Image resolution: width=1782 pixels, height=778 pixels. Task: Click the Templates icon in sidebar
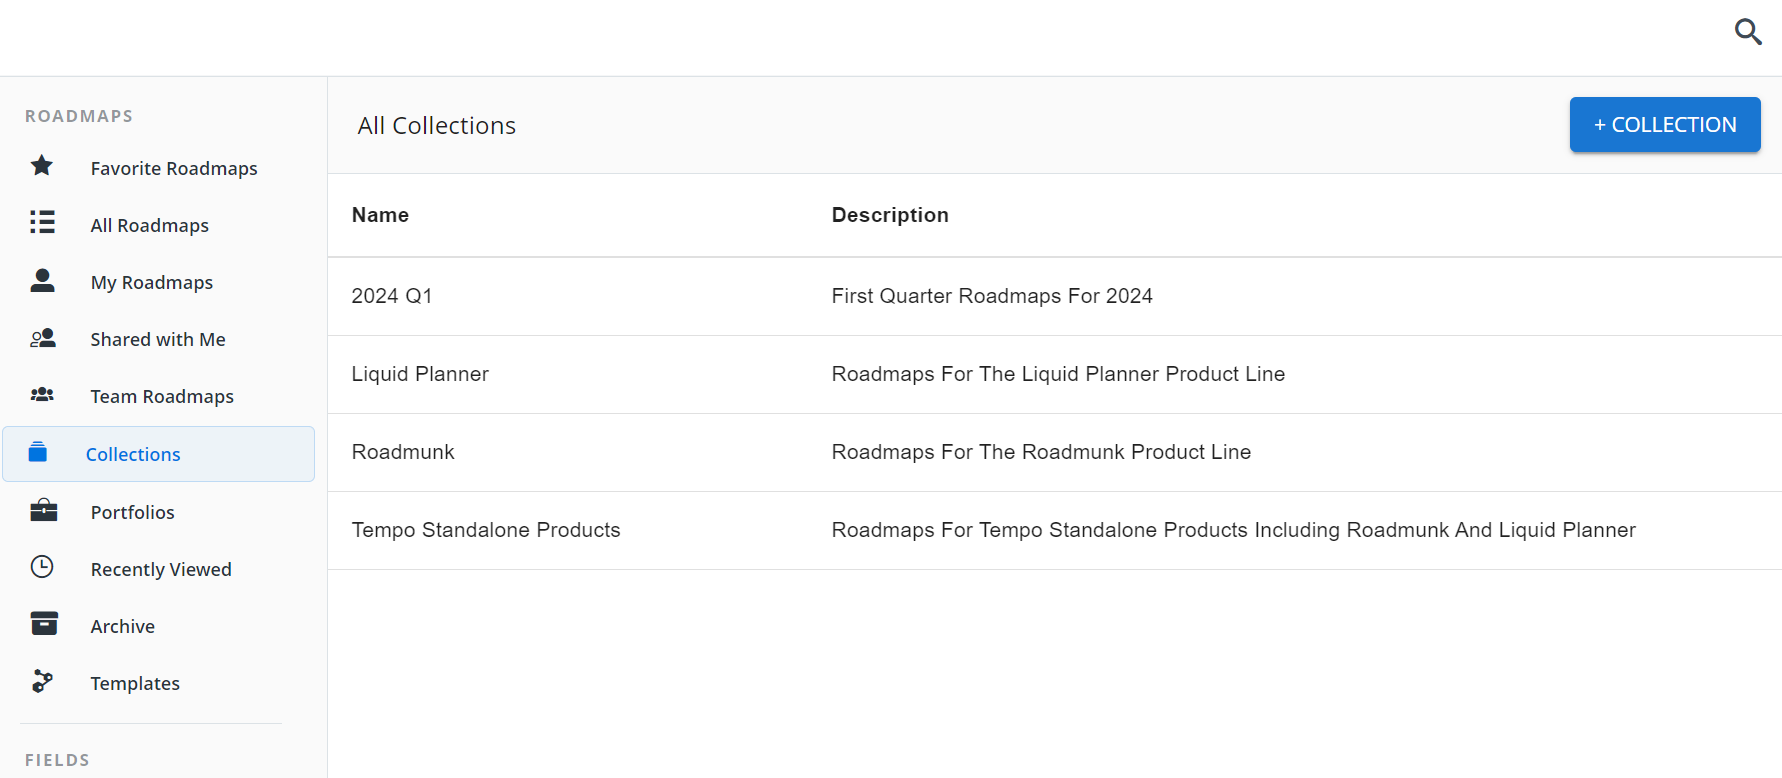(42, 682)
